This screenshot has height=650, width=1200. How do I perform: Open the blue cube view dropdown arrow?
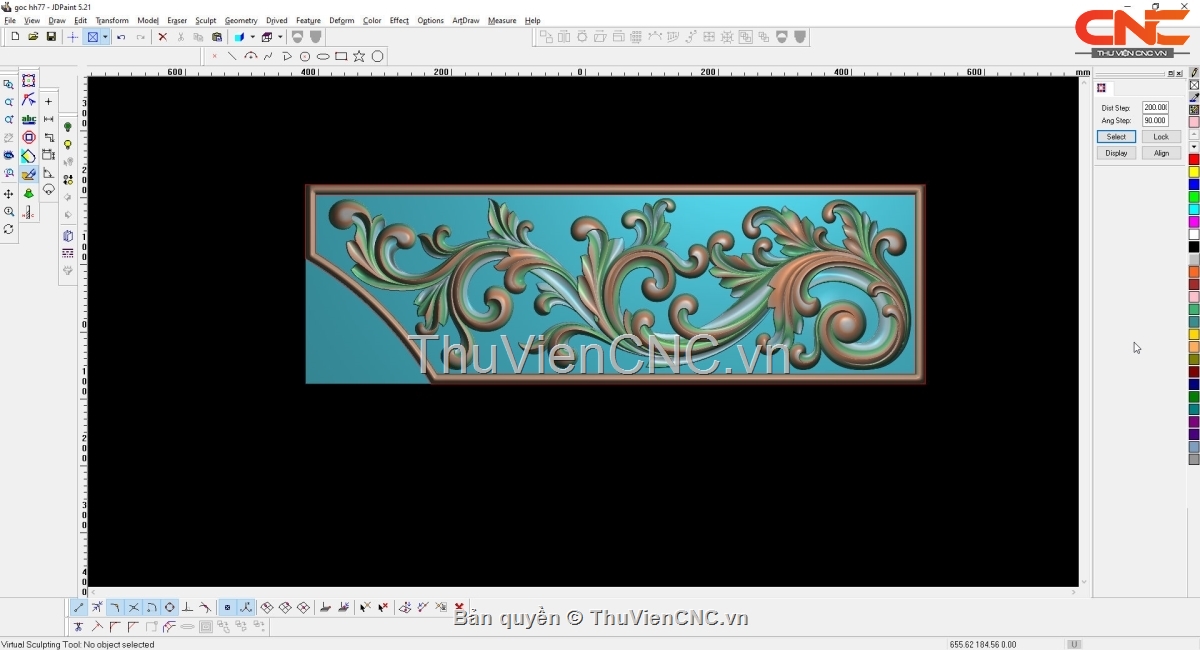click(252, 37)
